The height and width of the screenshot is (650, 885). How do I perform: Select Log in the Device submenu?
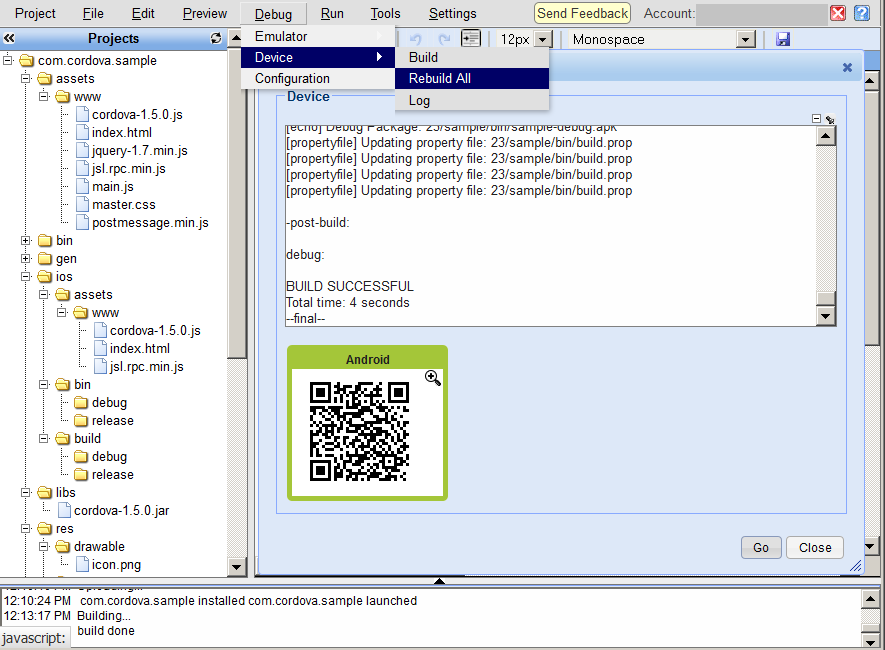[472, 100]
